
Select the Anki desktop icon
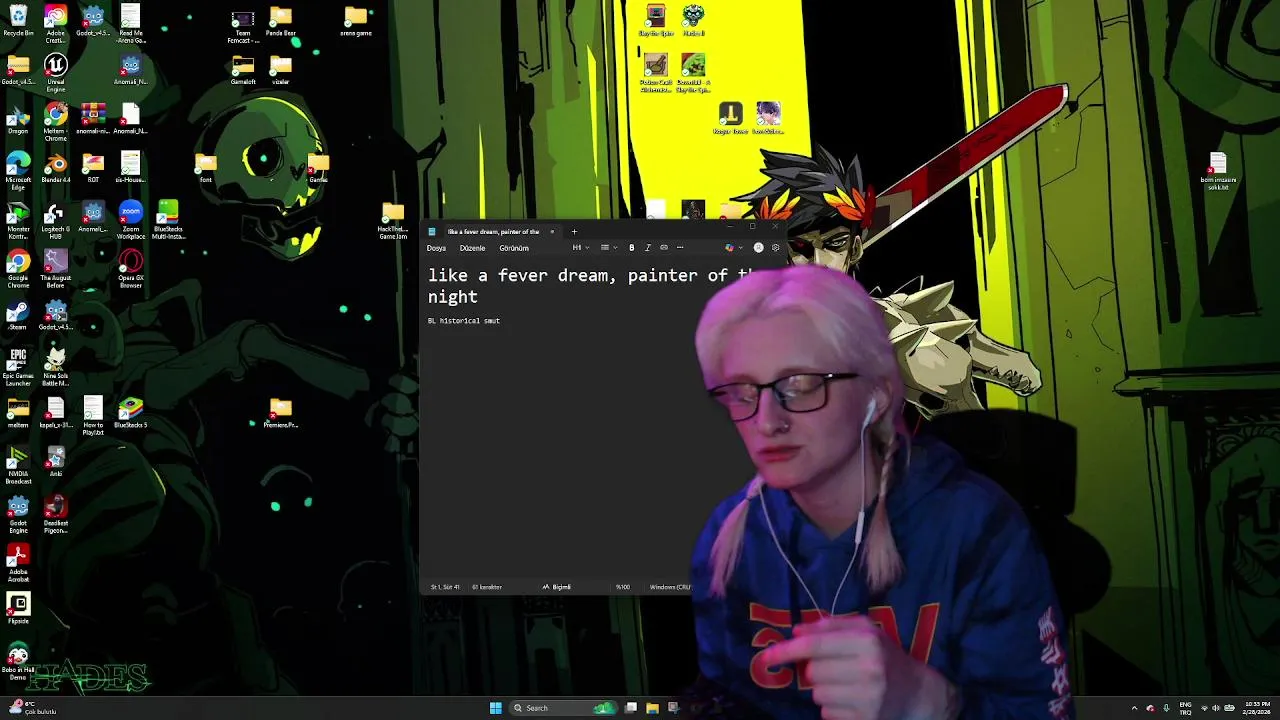click(x=55, y=461)
